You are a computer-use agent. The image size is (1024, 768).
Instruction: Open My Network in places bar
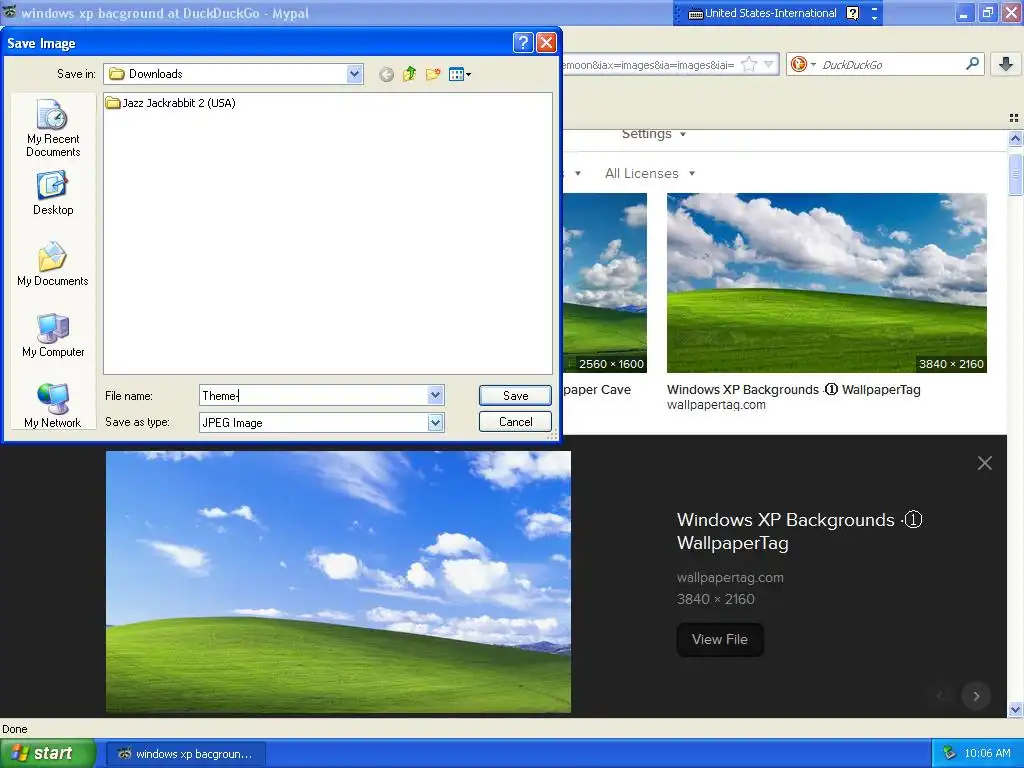pos(53,406)
